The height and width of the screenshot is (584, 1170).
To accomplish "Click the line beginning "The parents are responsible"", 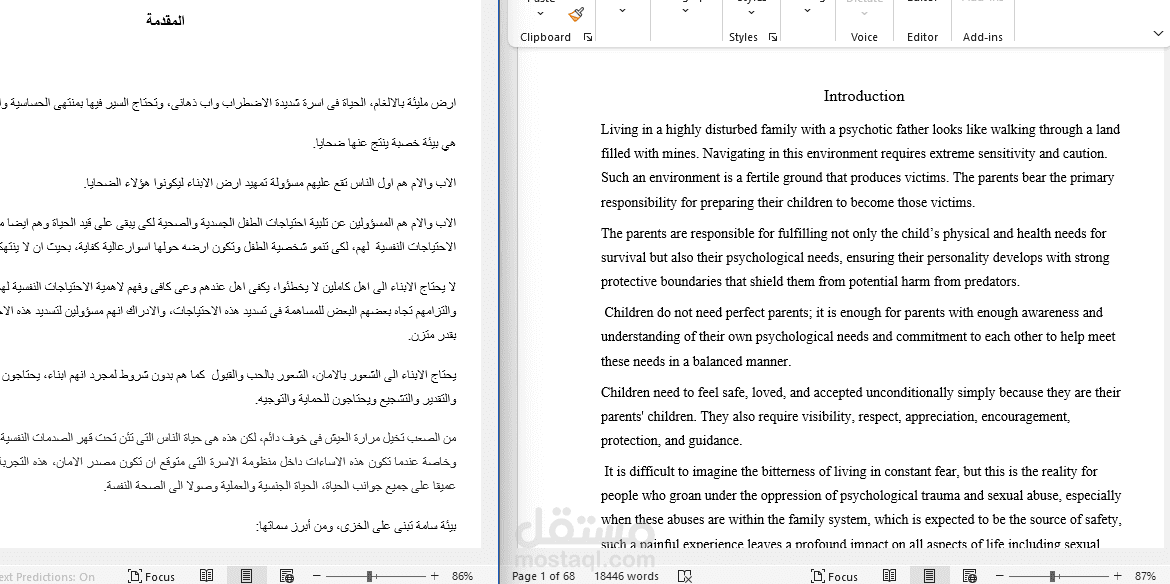I will (x=854, y=233).
